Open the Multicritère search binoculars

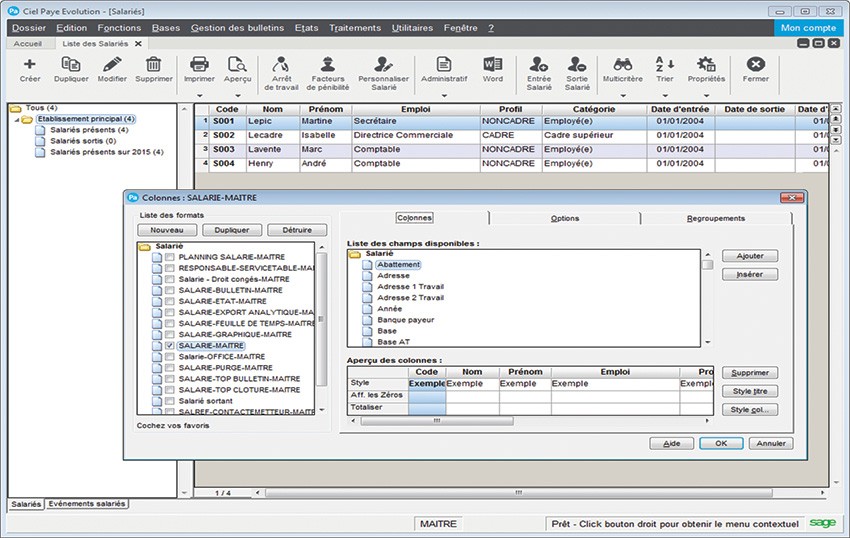pyautogui.click(x=622, y=65)
